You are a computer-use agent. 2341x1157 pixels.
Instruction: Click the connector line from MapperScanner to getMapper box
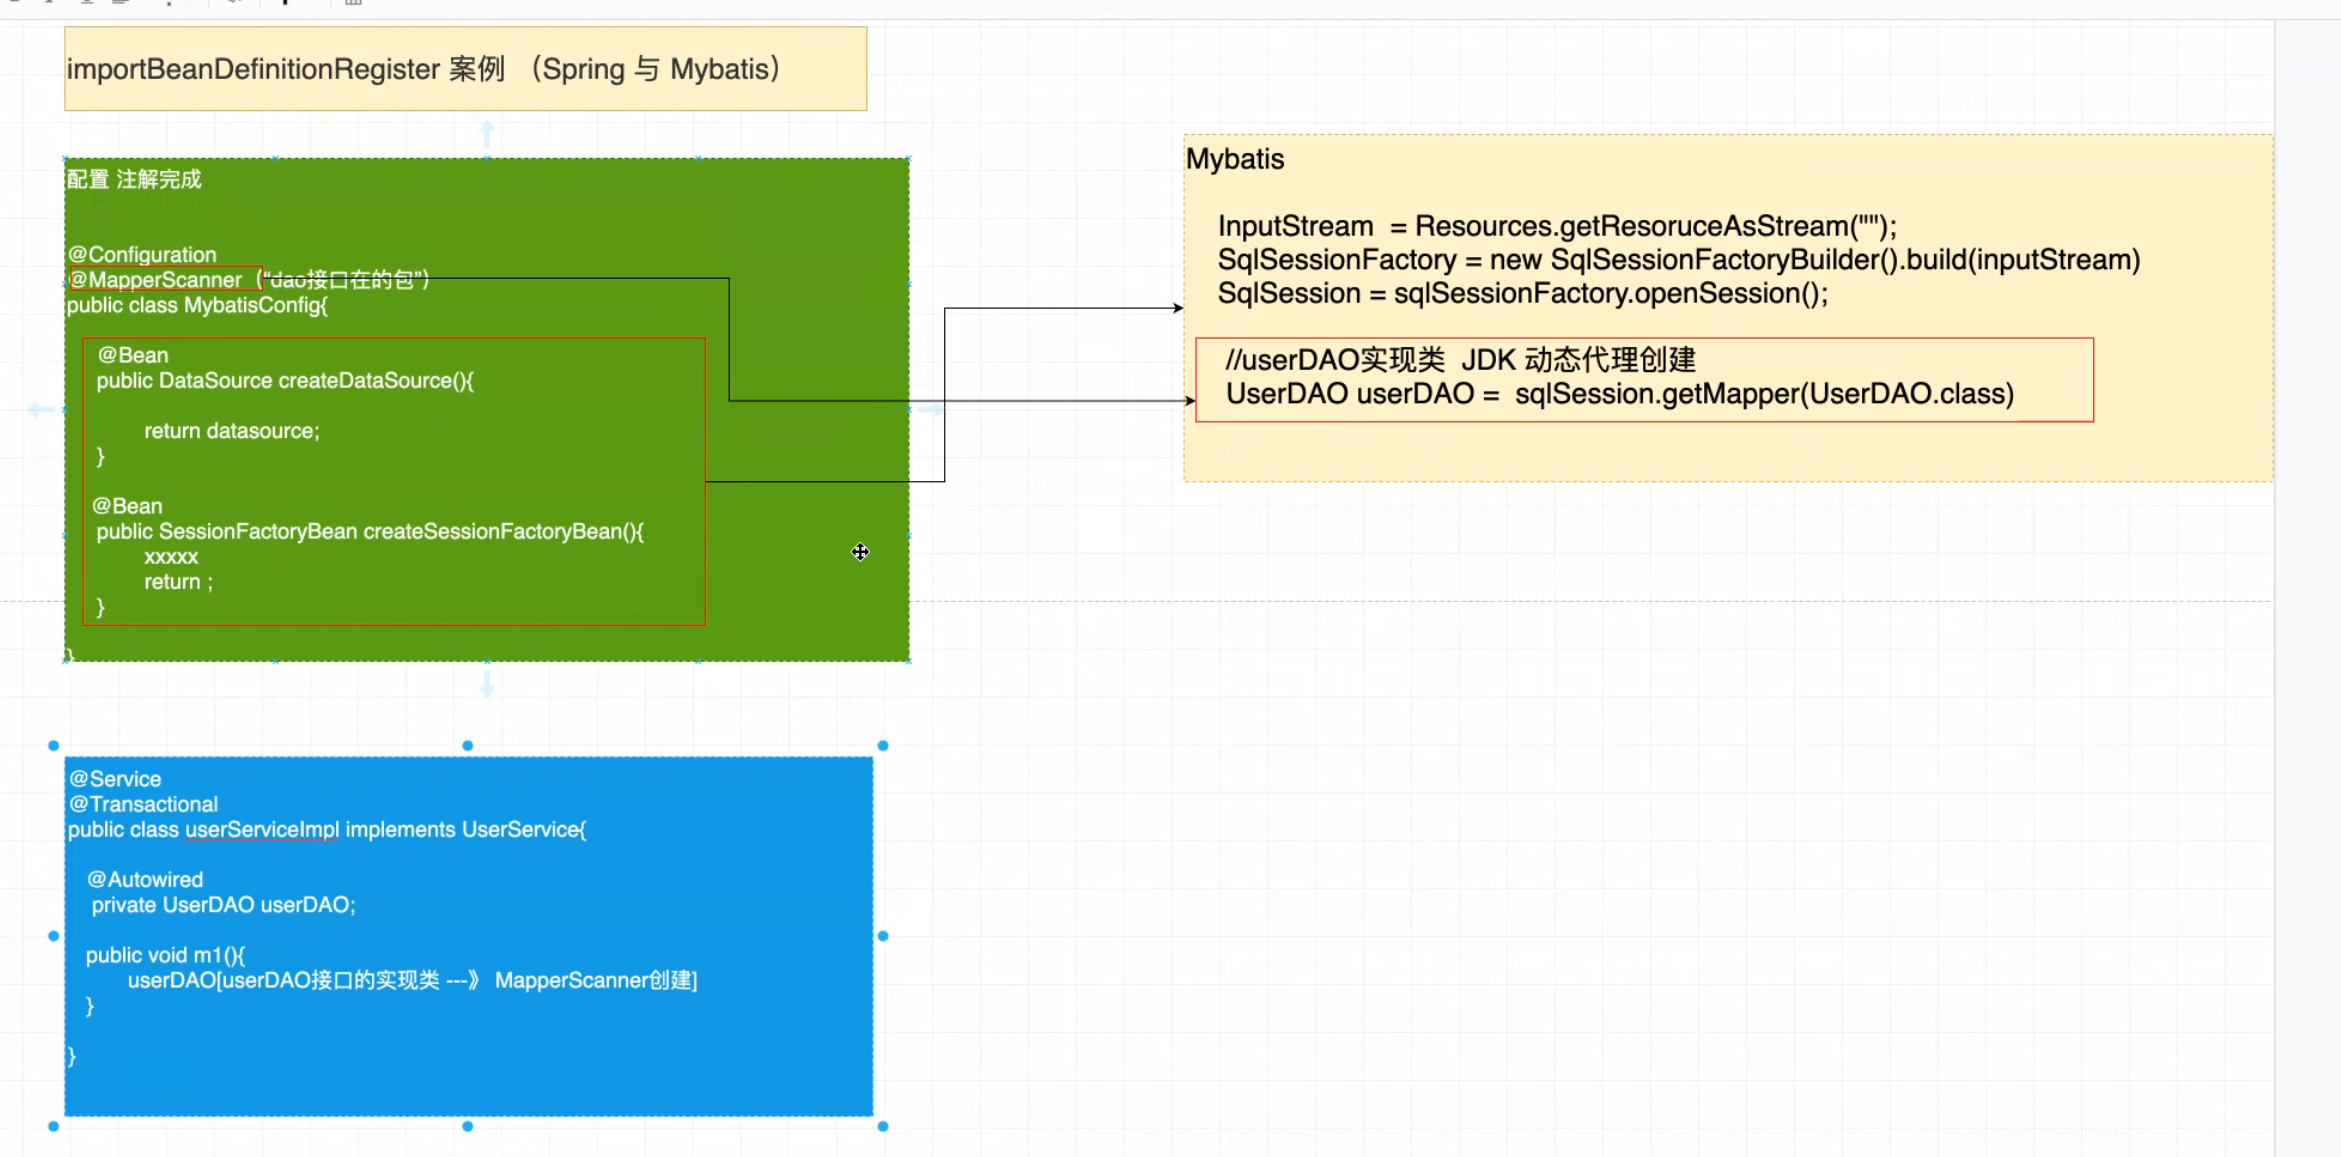point(729,340)
